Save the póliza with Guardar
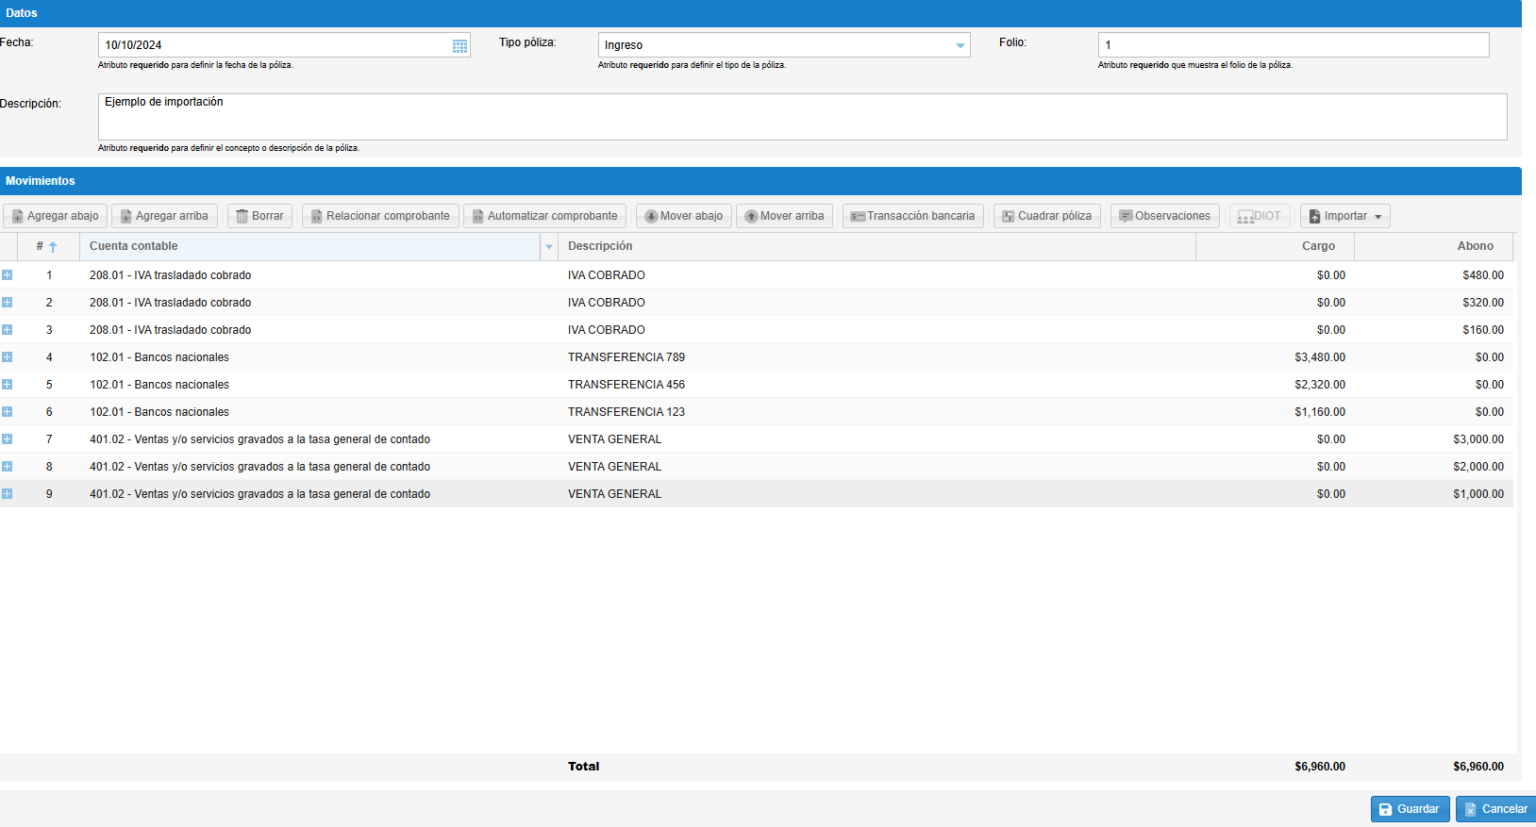 coord(1409,809)
